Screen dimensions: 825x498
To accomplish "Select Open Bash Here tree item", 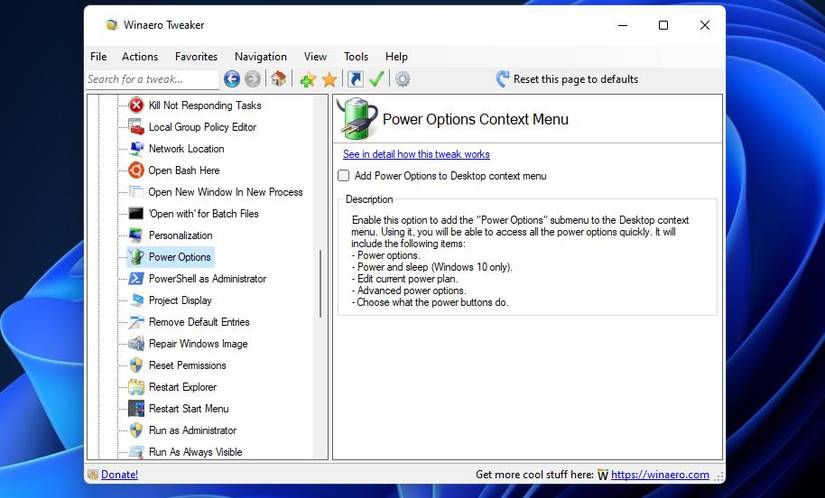I will point(184,170).
